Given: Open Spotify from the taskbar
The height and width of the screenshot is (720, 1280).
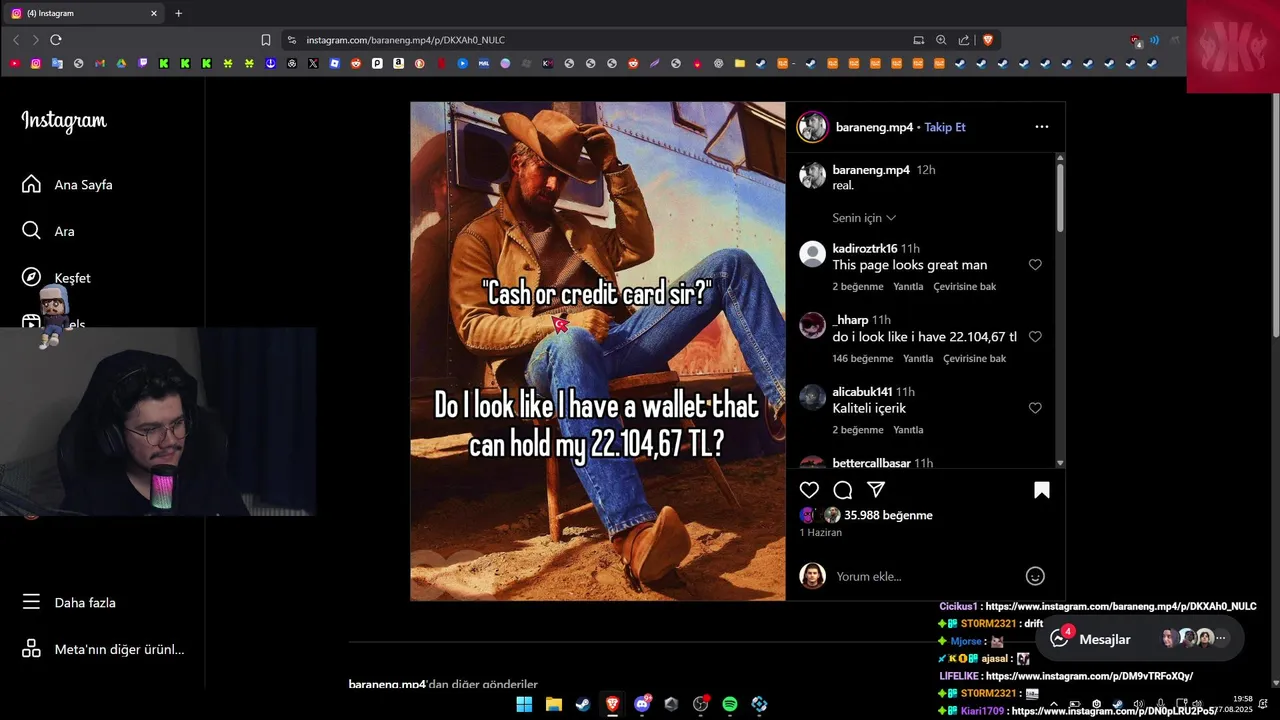Looking at the screenshot, I should tap(730, 704).
